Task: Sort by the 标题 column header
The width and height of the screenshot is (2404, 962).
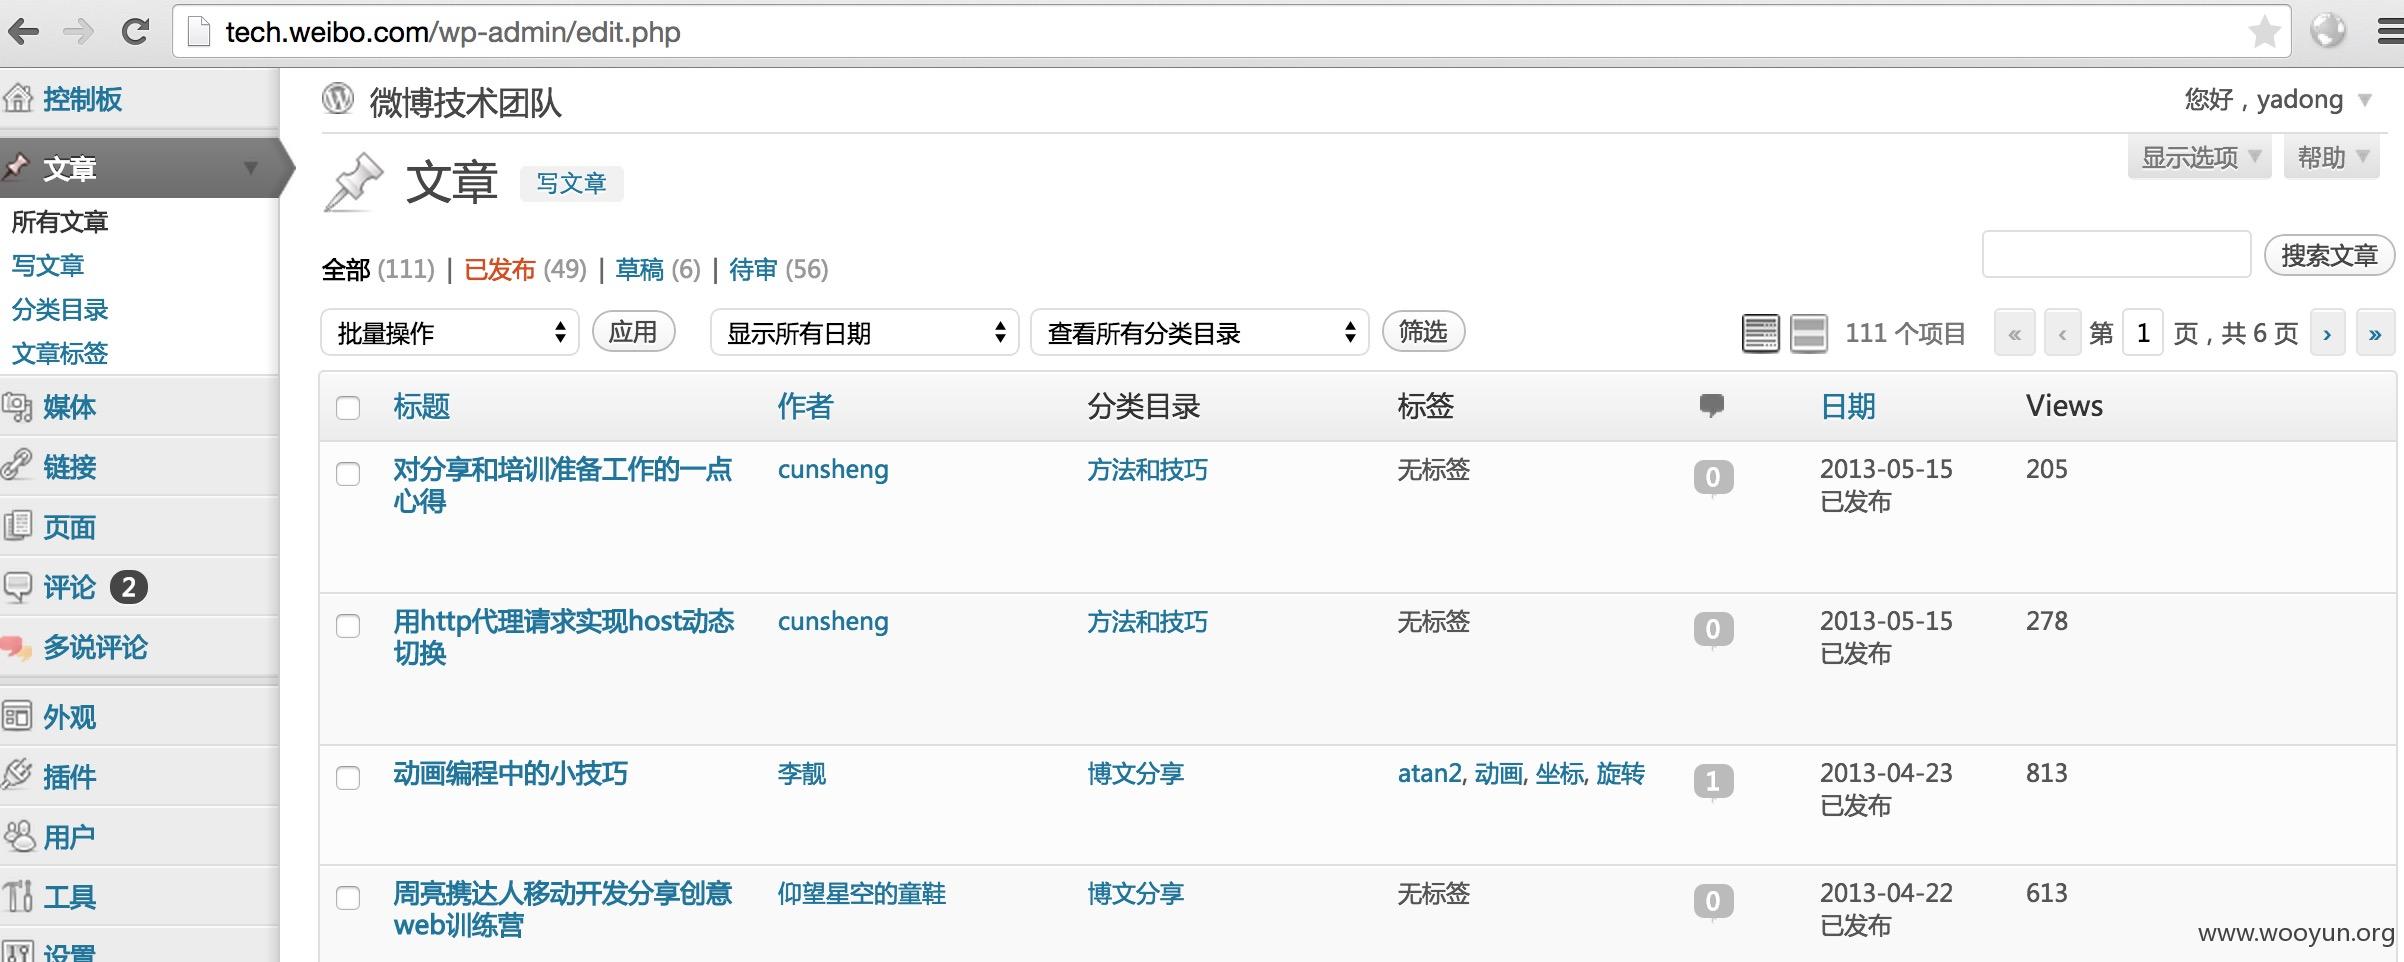Action: tap(421, 406)
